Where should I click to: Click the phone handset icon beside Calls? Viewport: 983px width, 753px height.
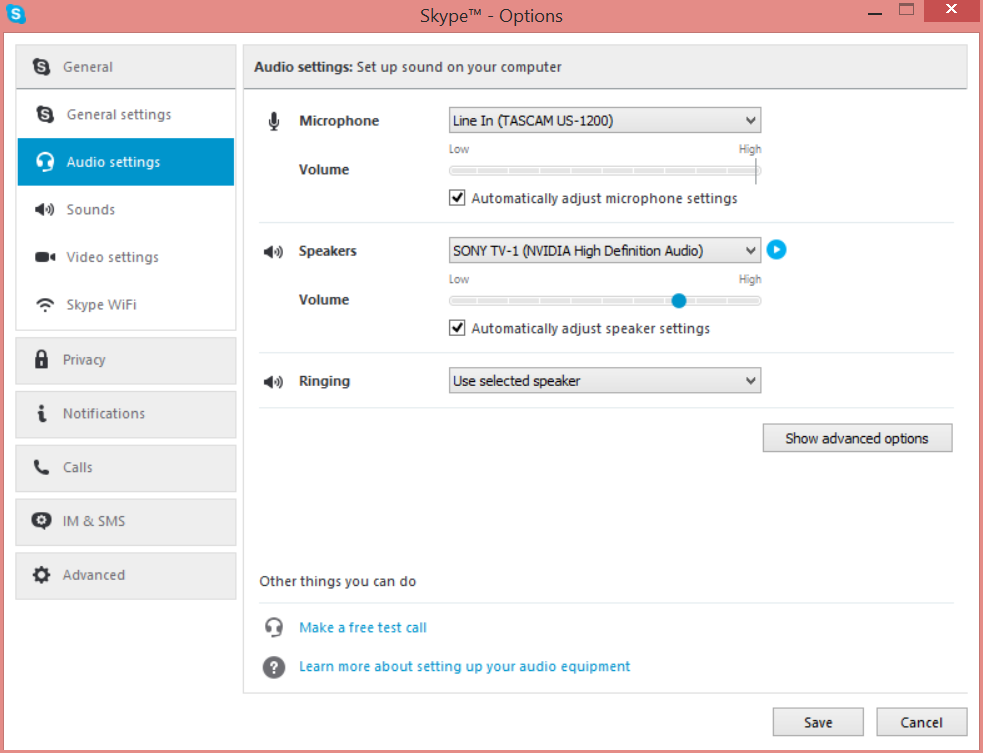tap(41, 467)
